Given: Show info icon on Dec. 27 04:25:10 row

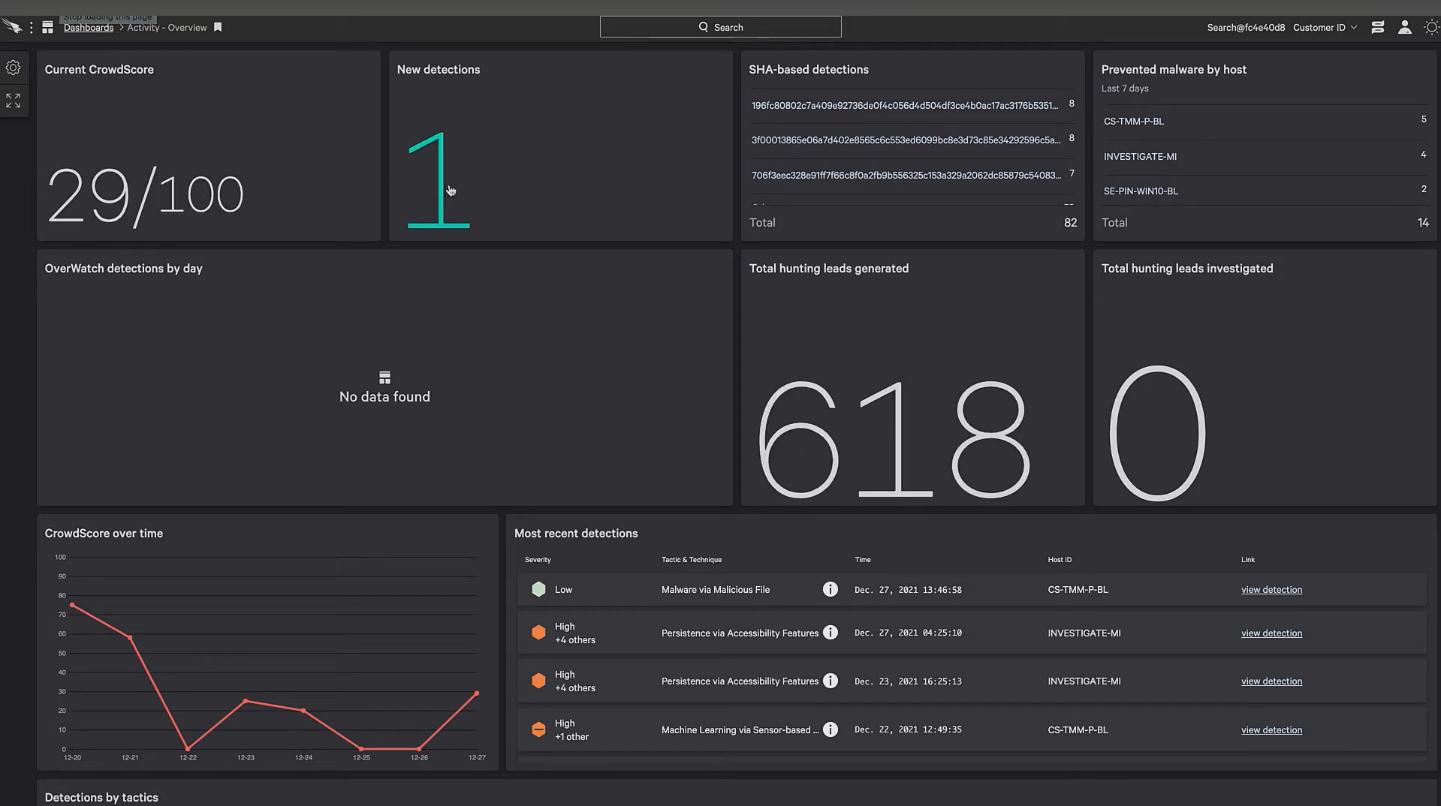Looking at the screenshot, I should tap(830, 633).
